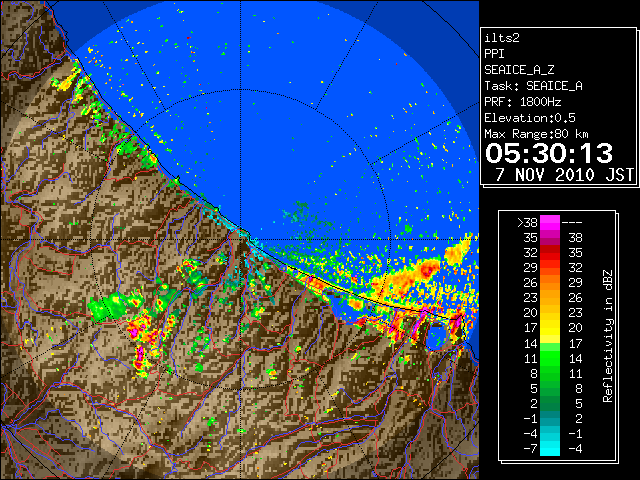Click the '---' legend label
Image resolution: width=640 pixels, height=480 pixels.
572,223
